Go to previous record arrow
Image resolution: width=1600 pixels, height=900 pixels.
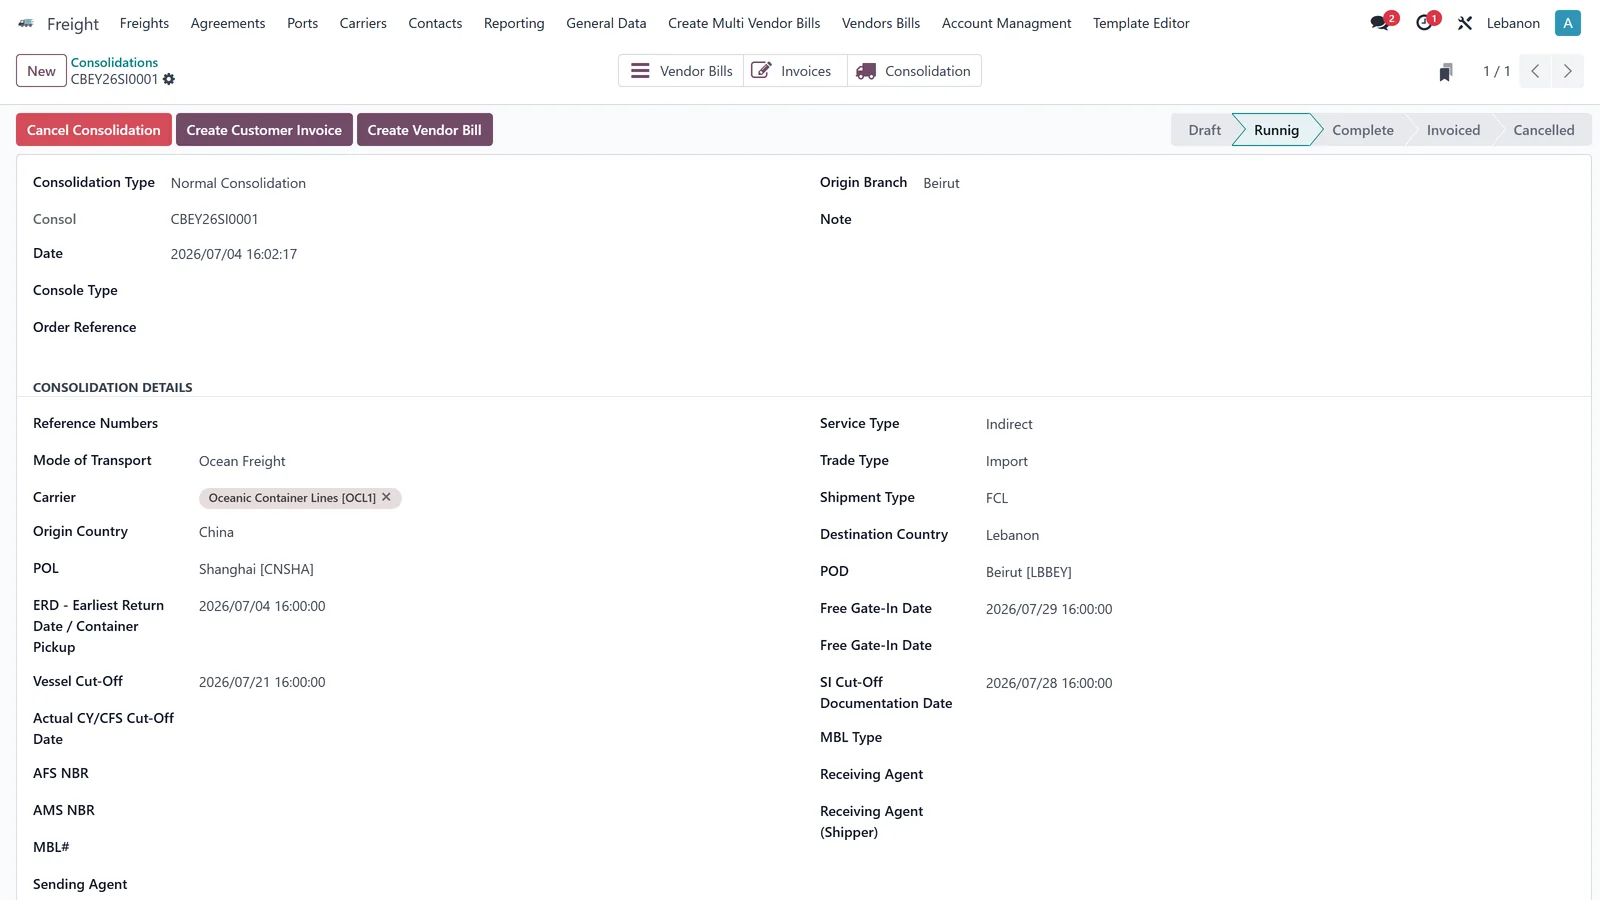click(x=1535, y=71)
